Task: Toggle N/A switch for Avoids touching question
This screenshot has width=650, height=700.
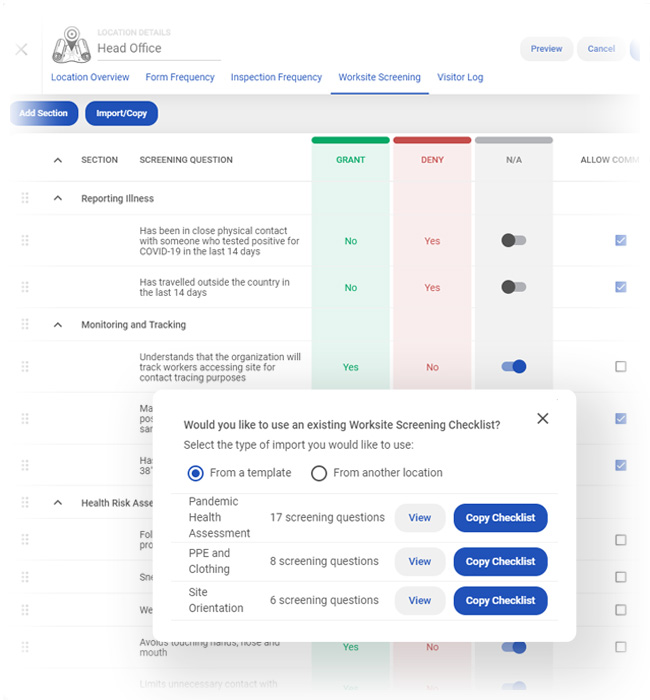Action: (513, 646)
